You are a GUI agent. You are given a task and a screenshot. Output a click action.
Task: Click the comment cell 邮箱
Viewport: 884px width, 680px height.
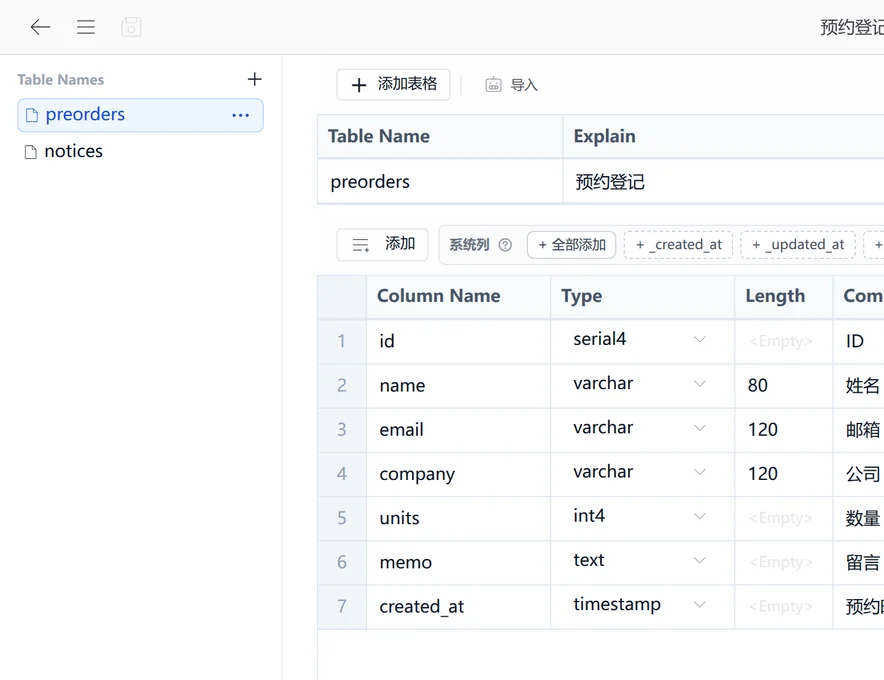859,430
